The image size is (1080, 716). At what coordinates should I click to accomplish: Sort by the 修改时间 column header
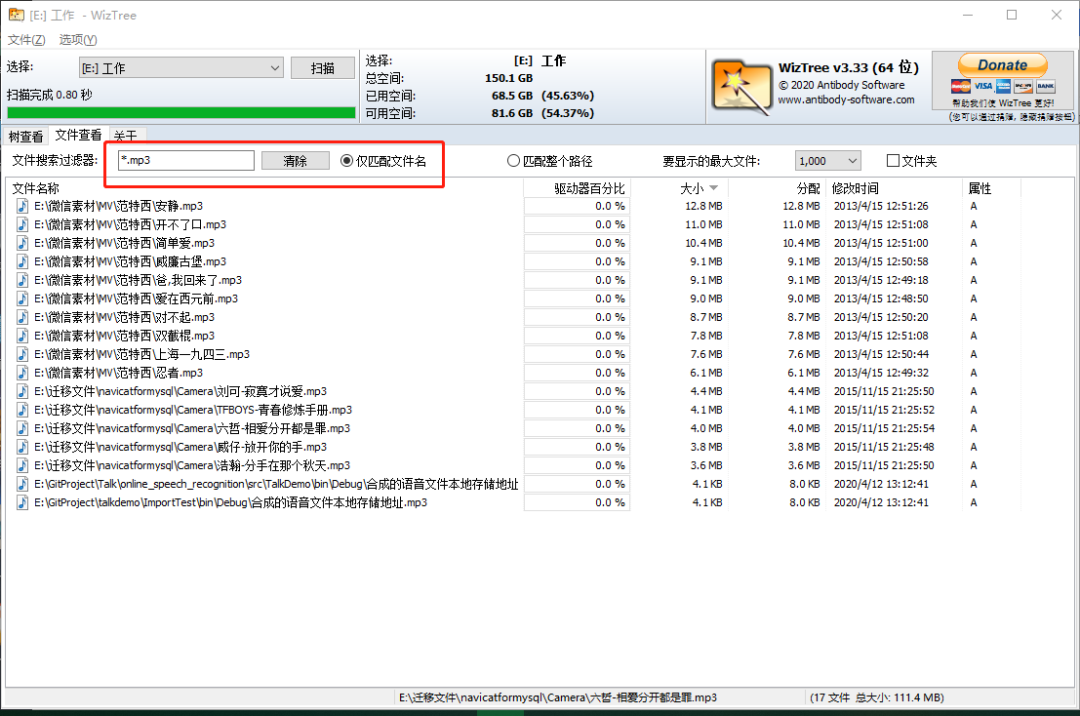point(893,188)
